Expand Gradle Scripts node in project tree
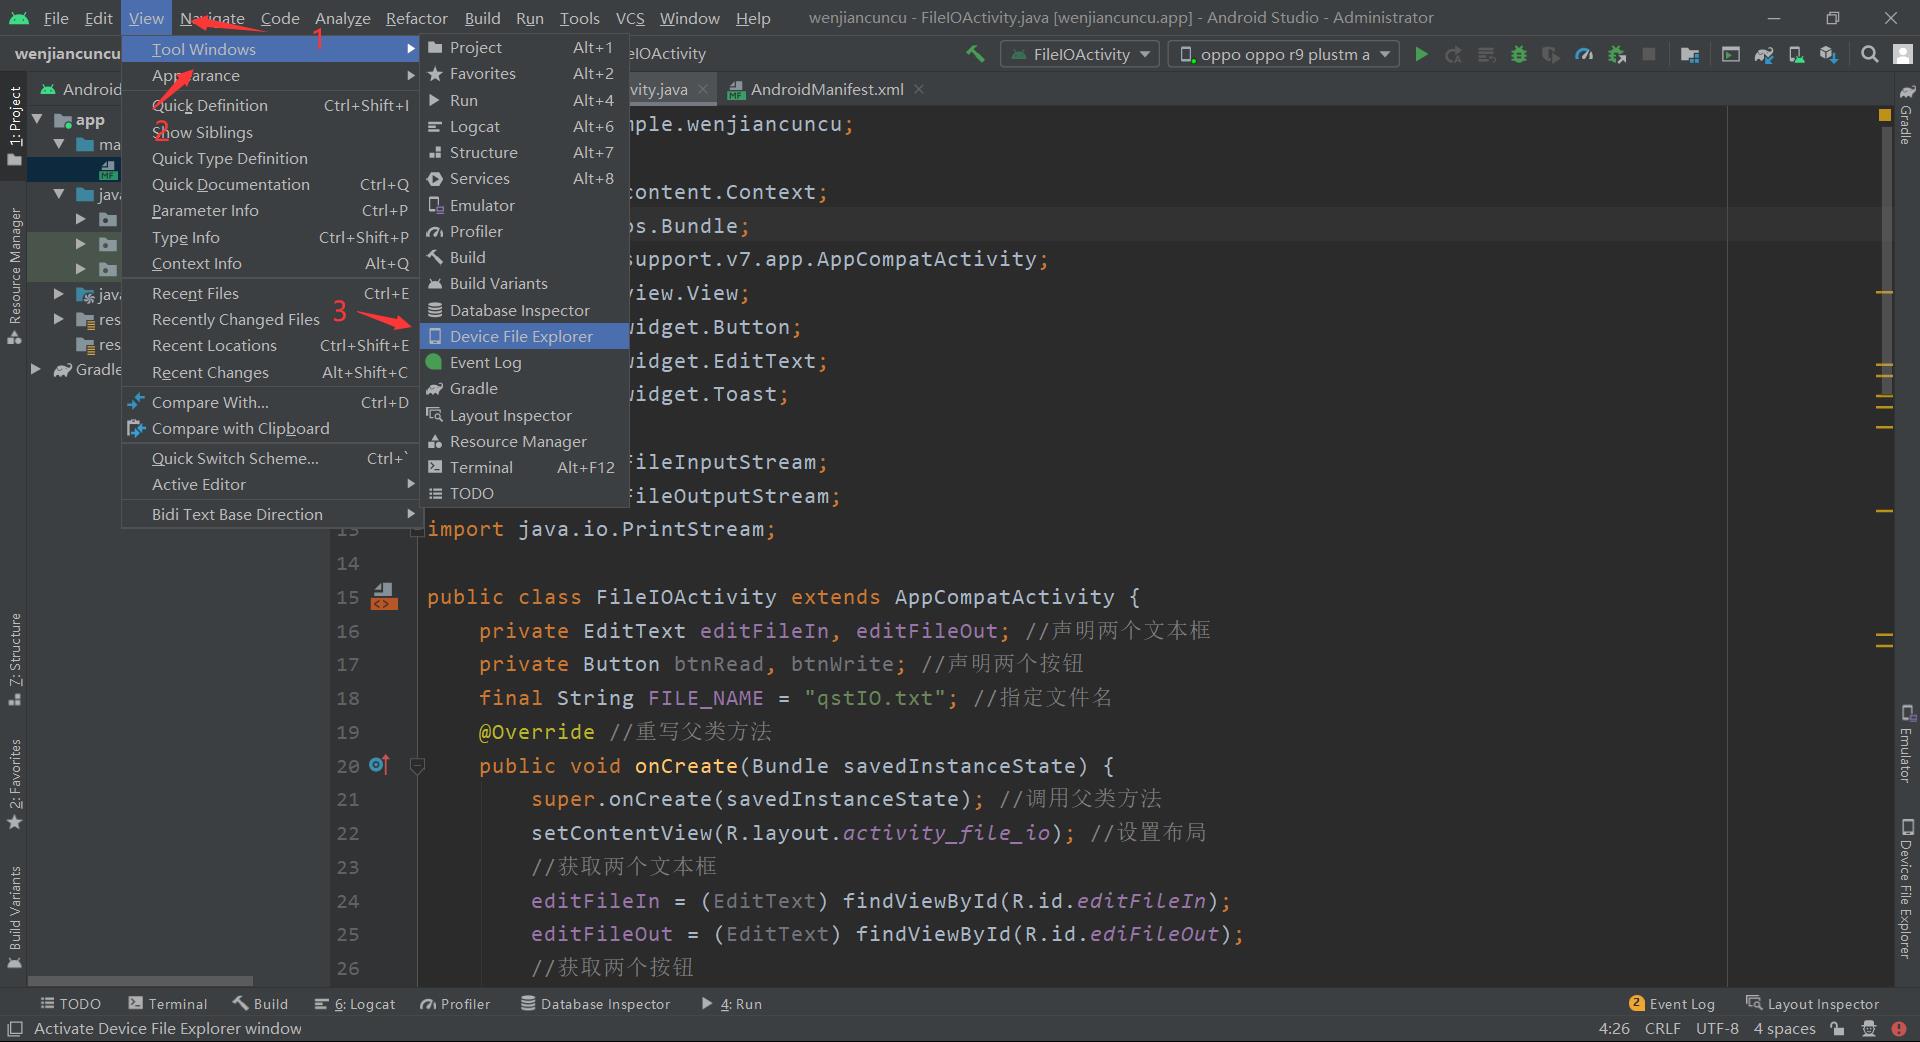 (36, 369)
